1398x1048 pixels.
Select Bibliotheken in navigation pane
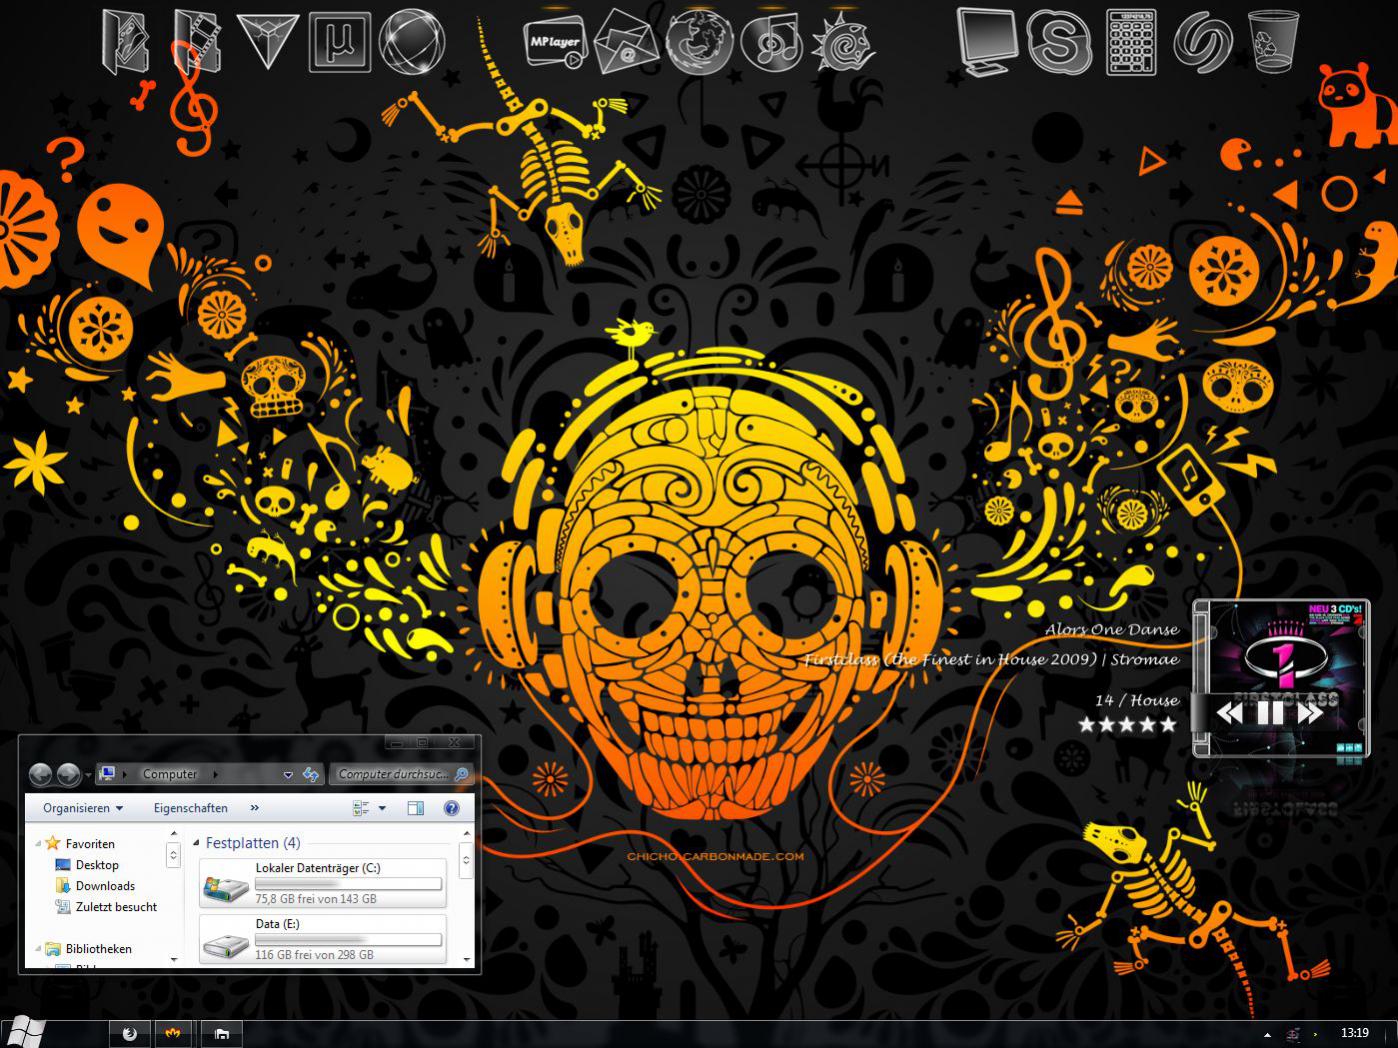pyautogui.click(x=98, y=949)
